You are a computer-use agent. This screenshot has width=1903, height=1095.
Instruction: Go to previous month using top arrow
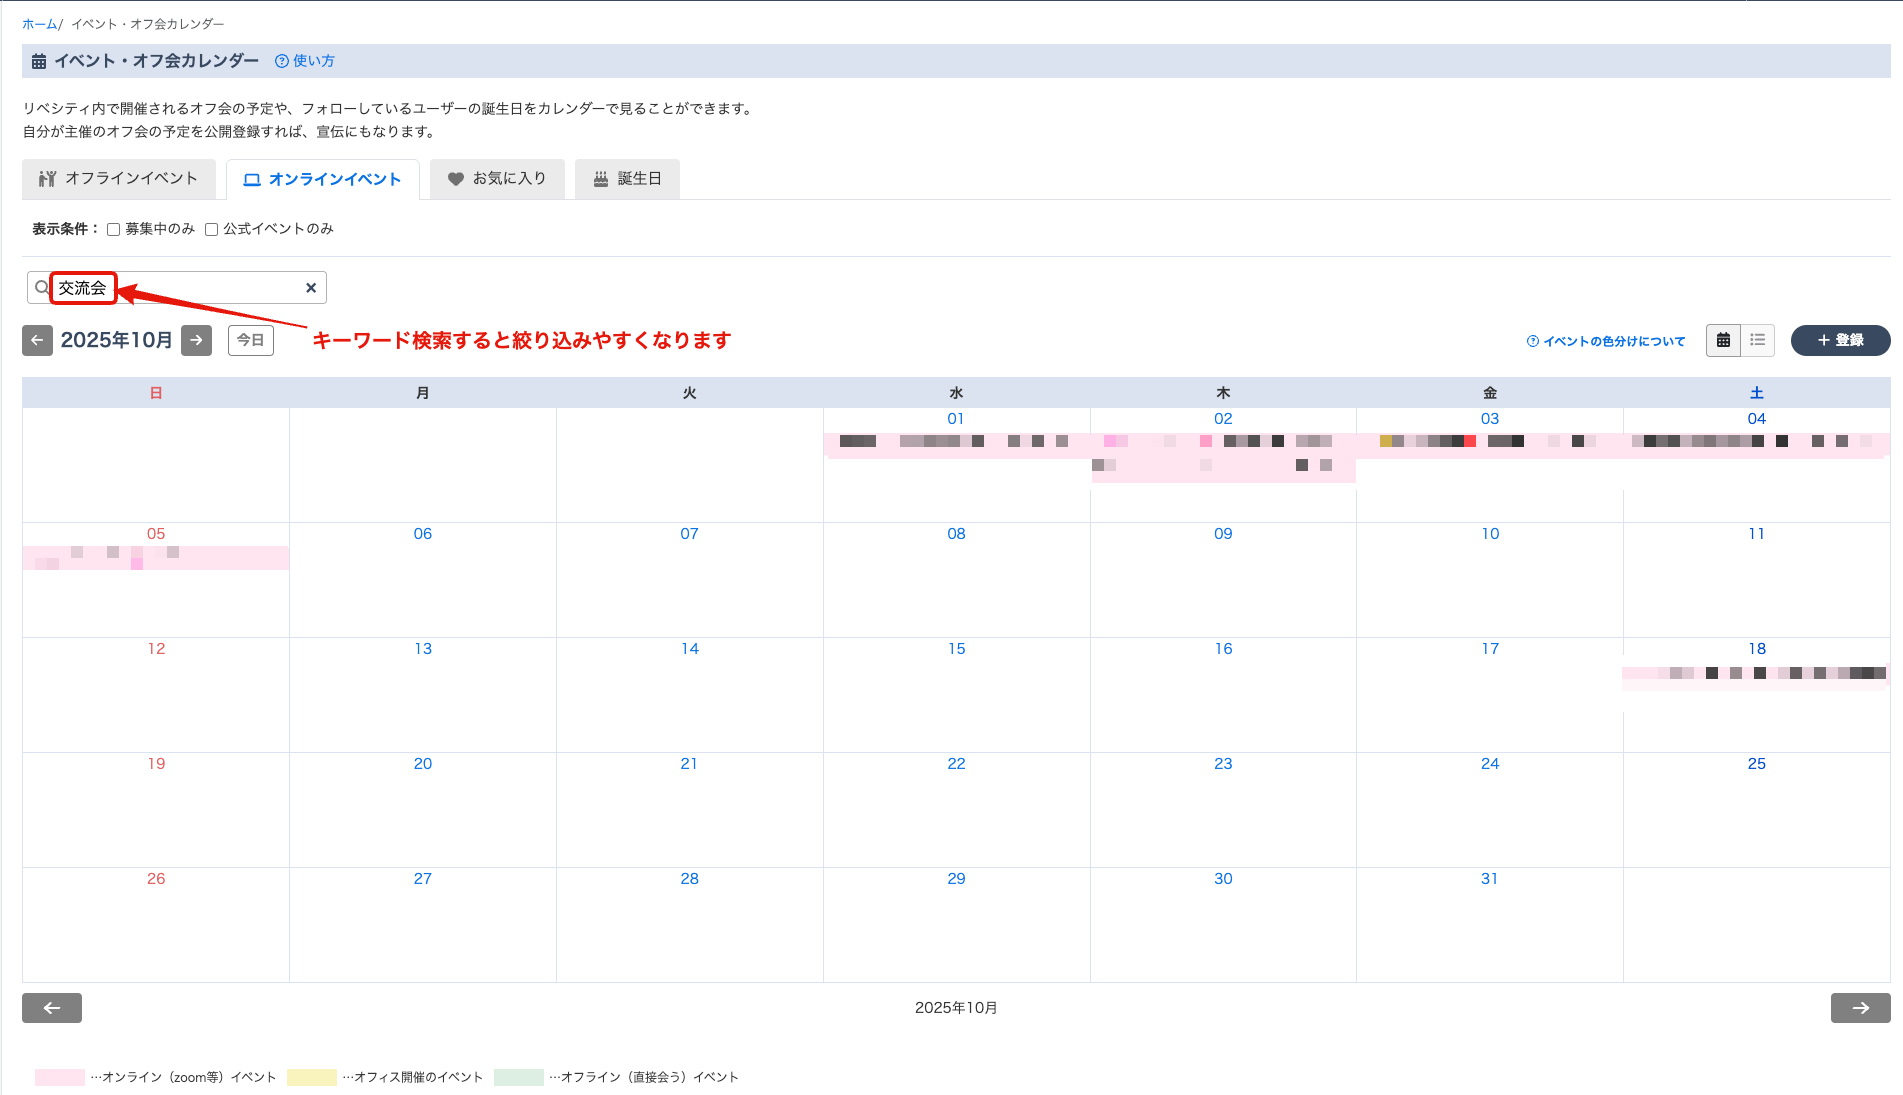37,340
